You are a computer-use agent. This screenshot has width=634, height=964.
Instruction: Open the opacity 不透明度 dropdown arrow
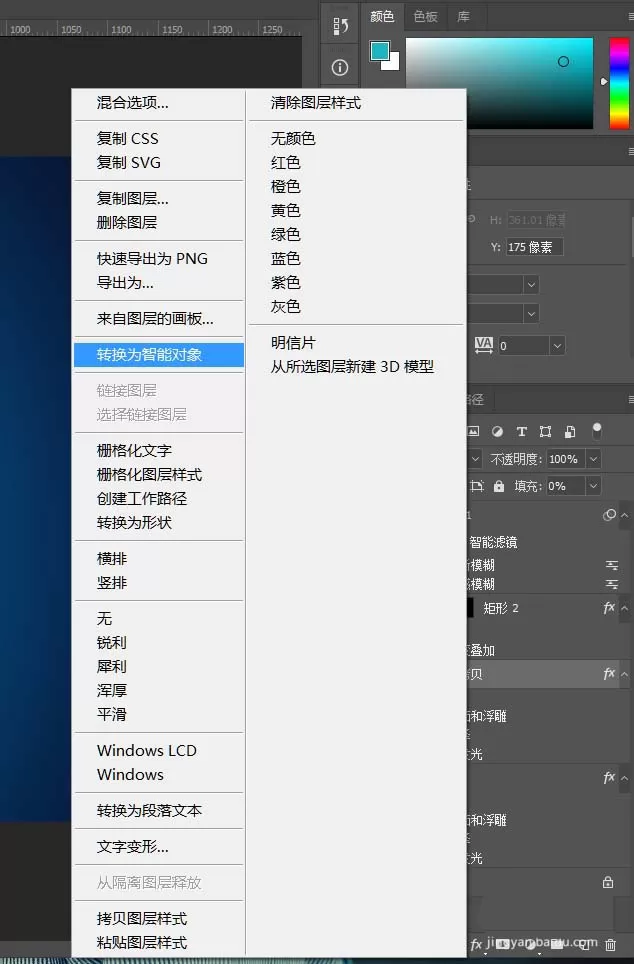pos(593,459)
